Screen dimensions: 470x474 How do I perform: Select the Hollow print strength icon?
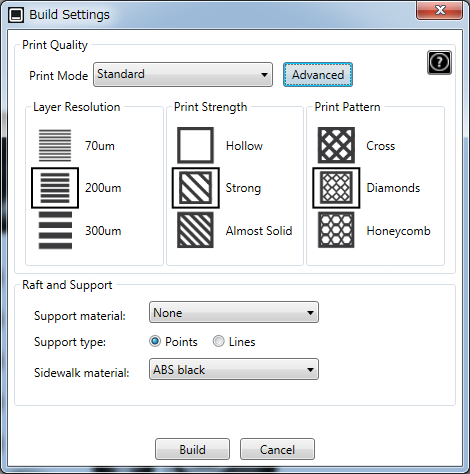point(195,145)
